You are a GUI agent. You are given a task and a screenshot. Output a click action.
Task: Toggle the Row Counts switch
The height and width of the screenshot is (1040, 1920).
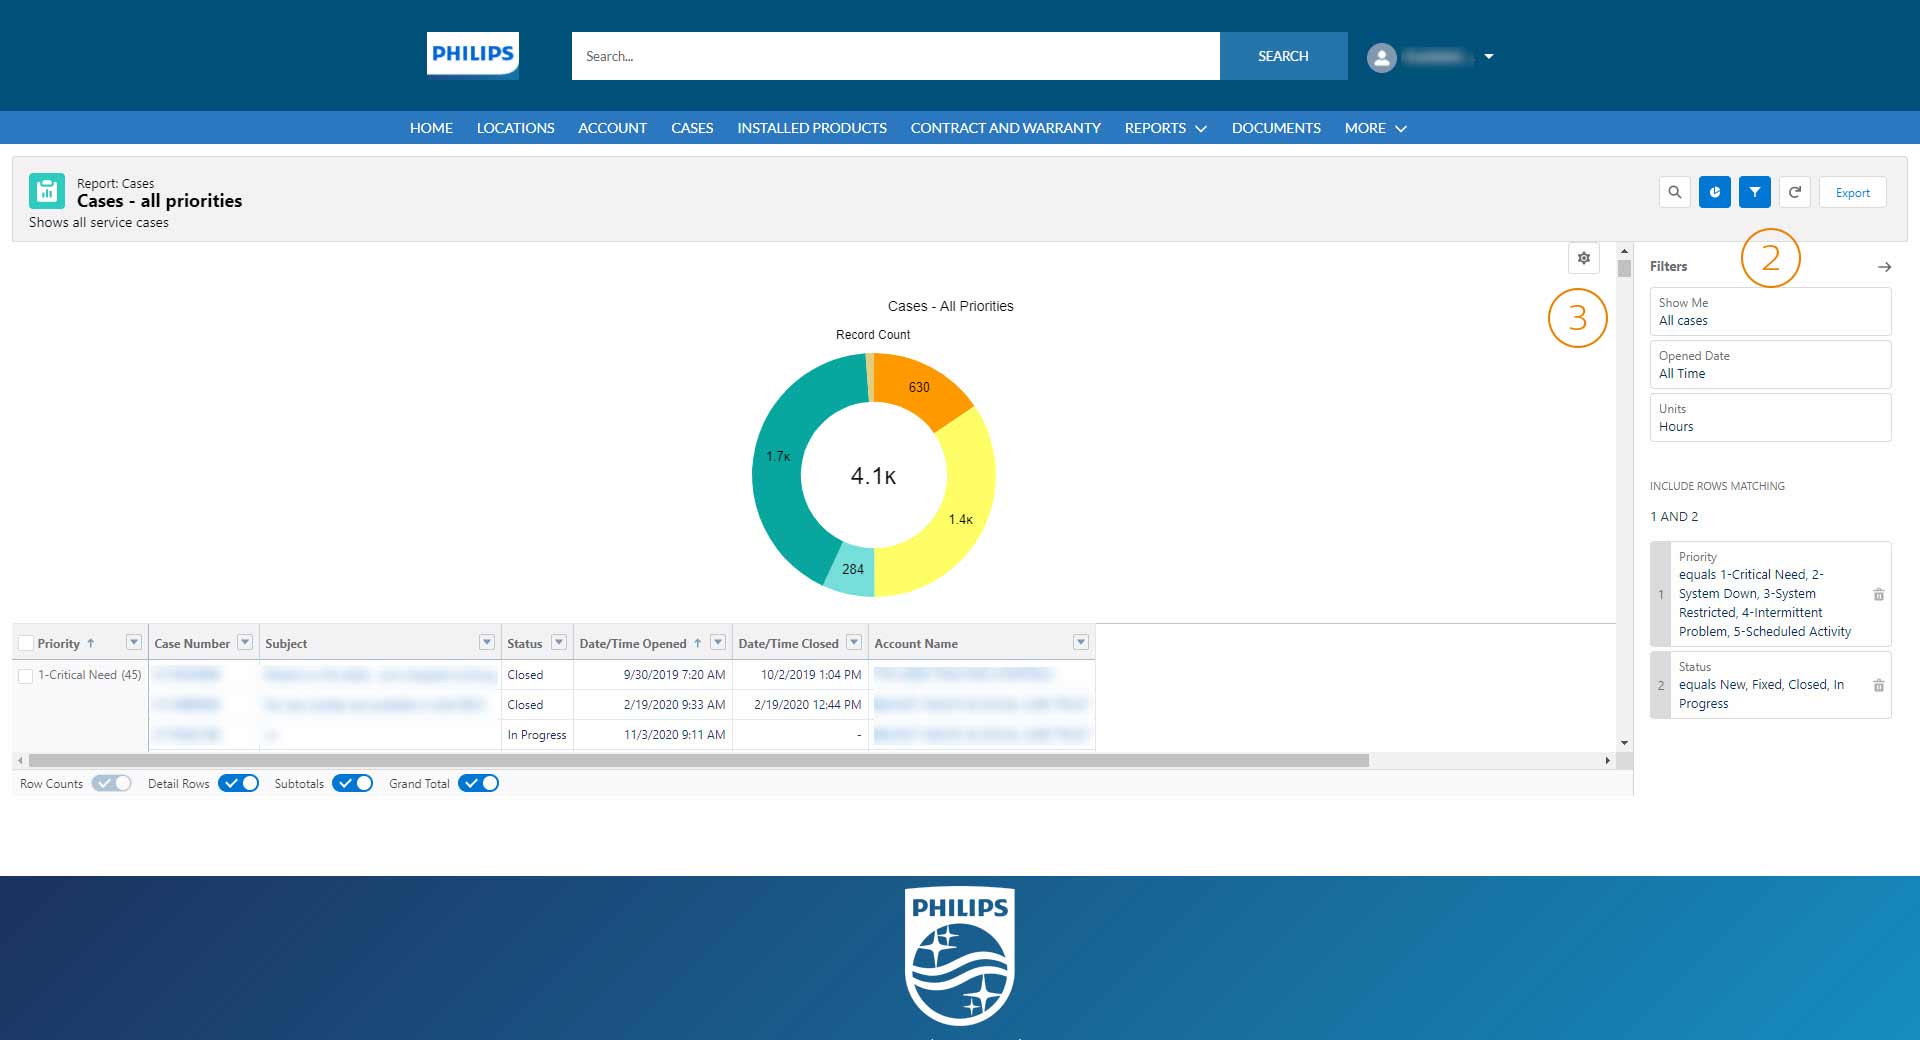coord(111,783)
